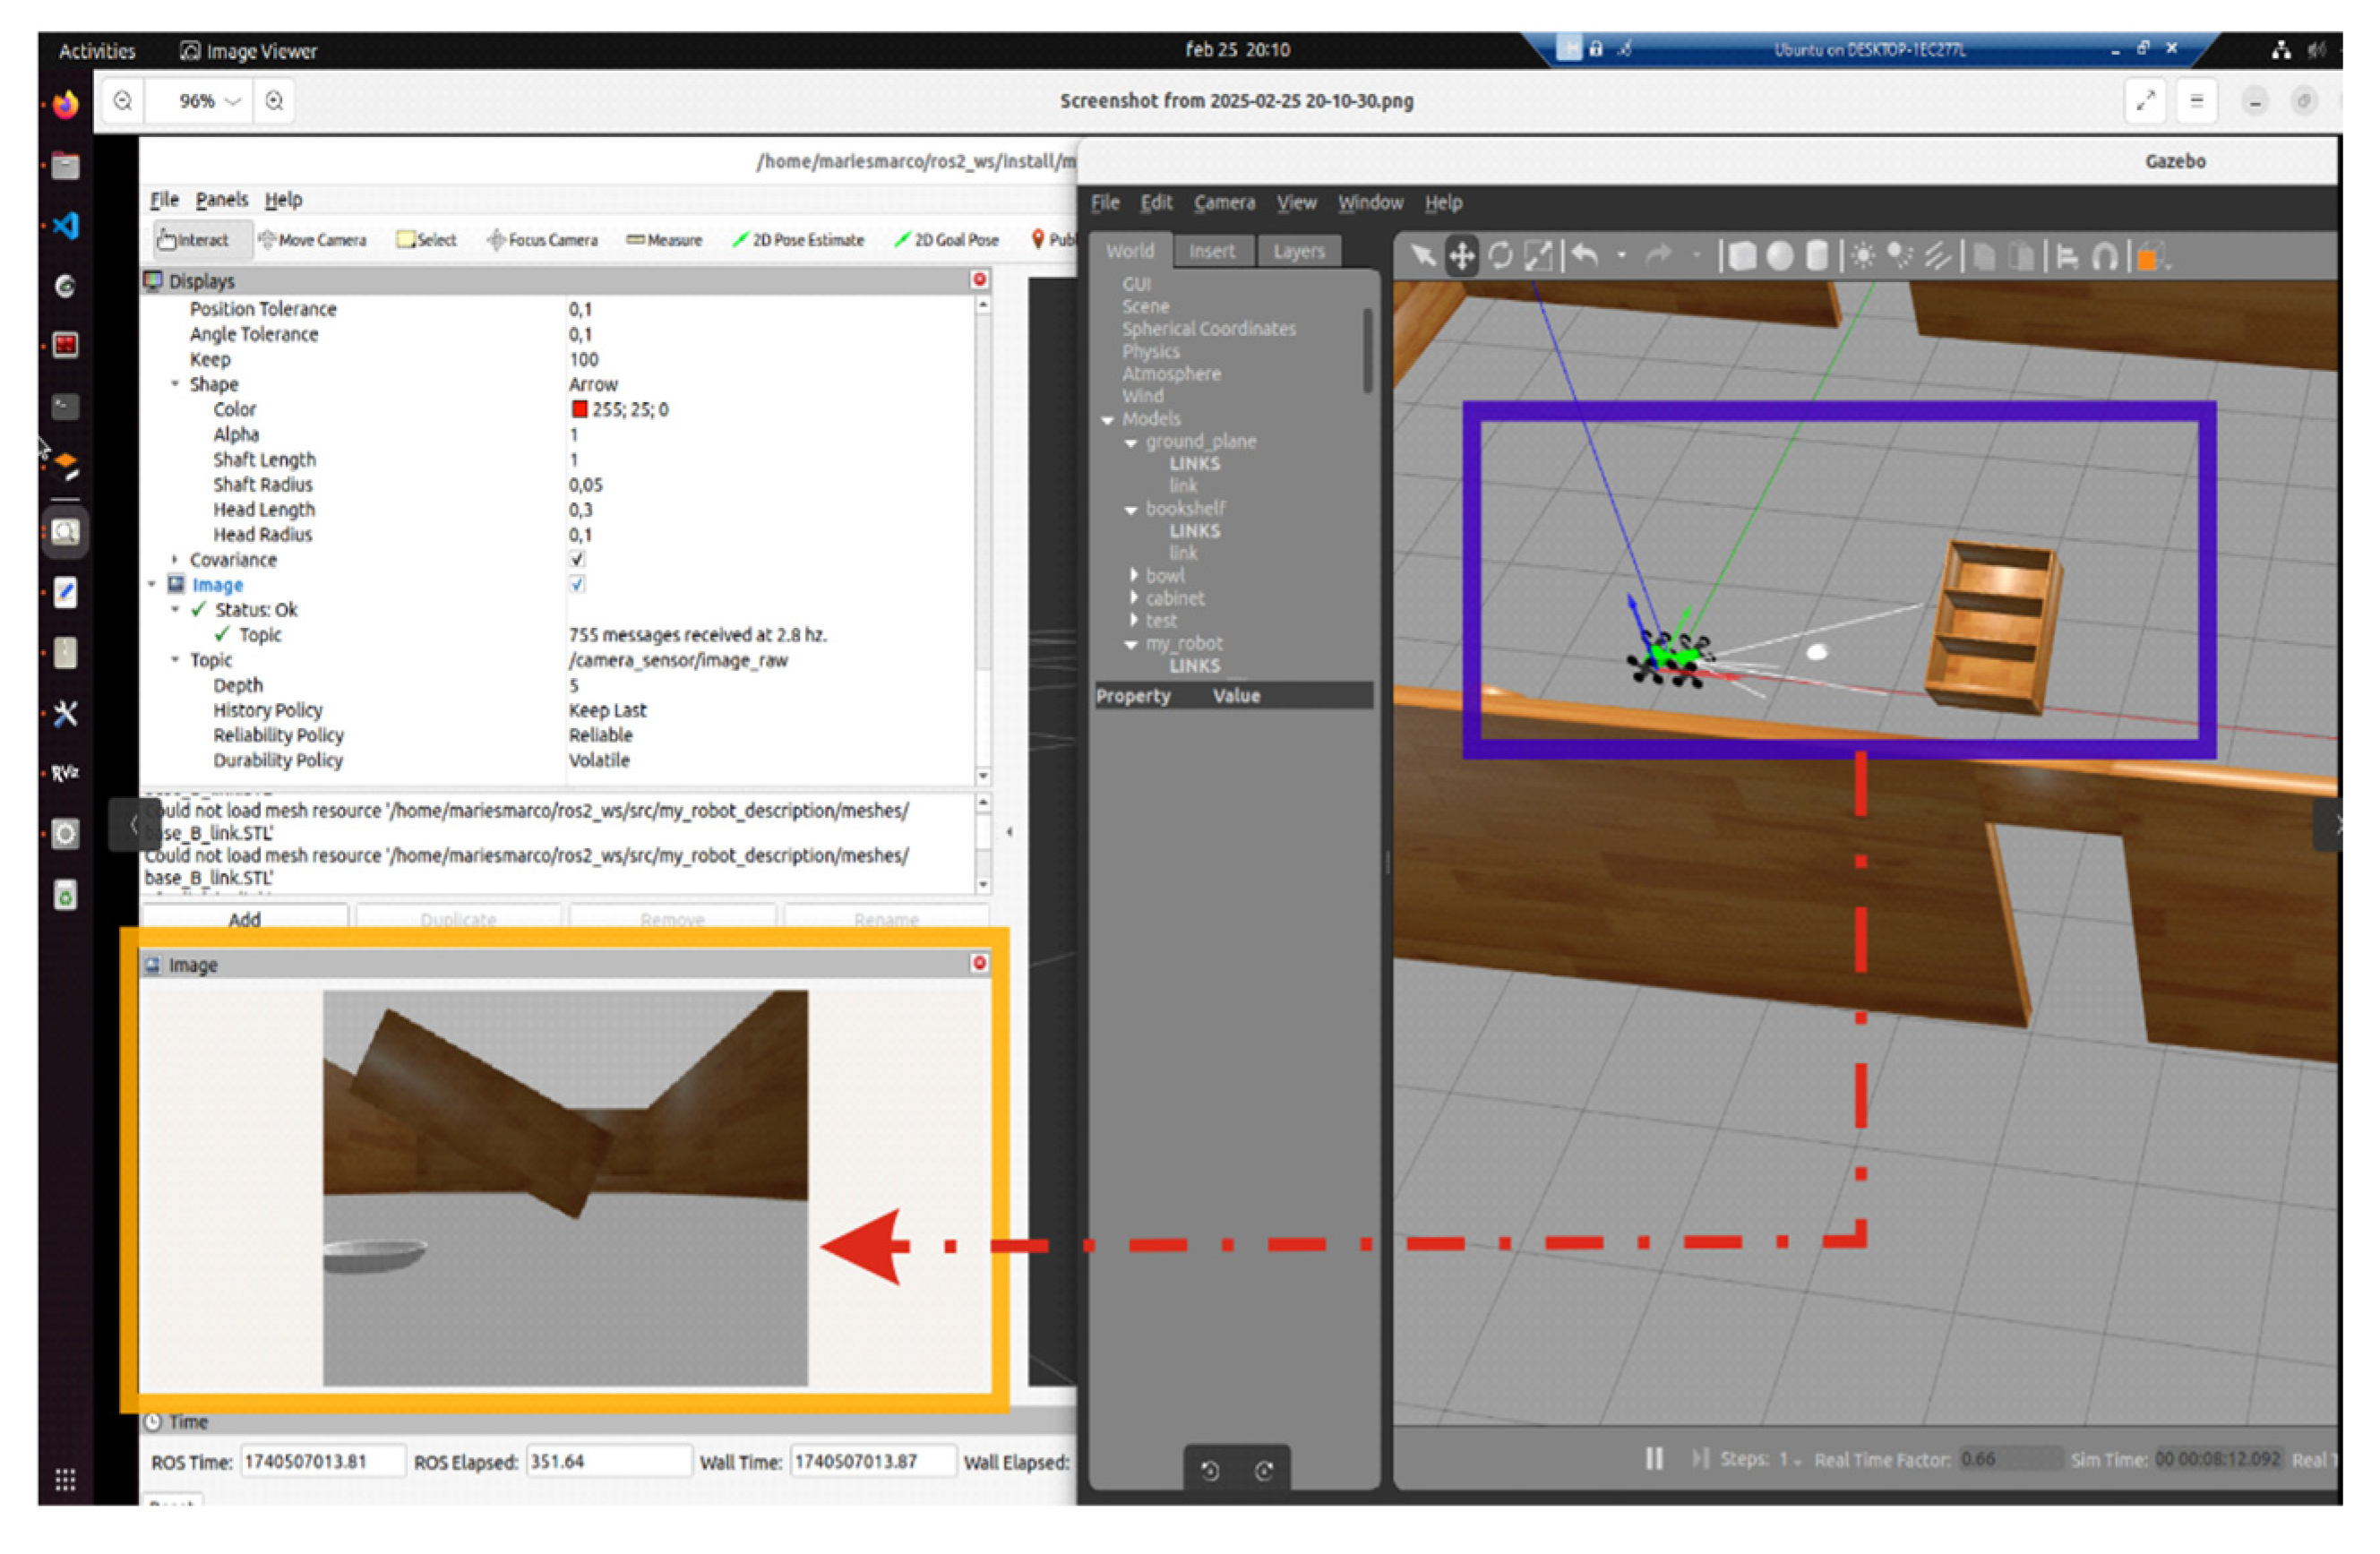The height and width of the screenshot is (1554, 2380).
Task: Expand the cabinet model in the tree
Action: tap(1134, 597)
